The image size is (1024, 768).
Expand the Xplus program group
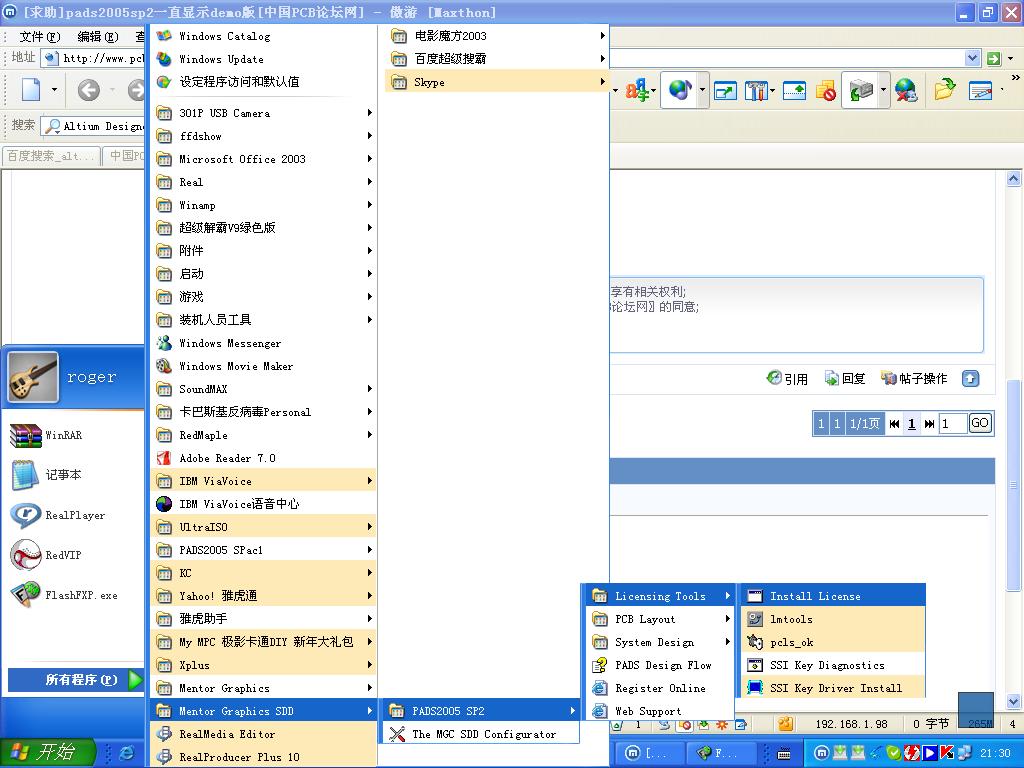tap(264, 665)
